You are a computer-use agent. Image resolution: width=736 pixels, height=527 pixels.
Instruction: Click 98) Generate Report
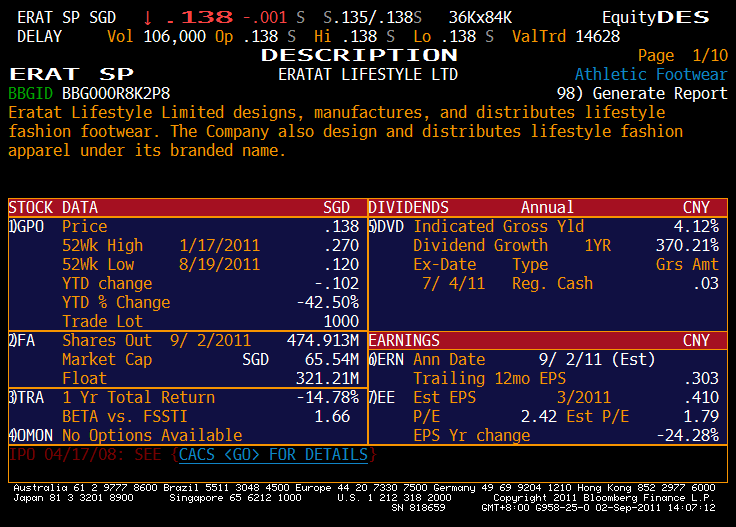click(x=642, y=93)
